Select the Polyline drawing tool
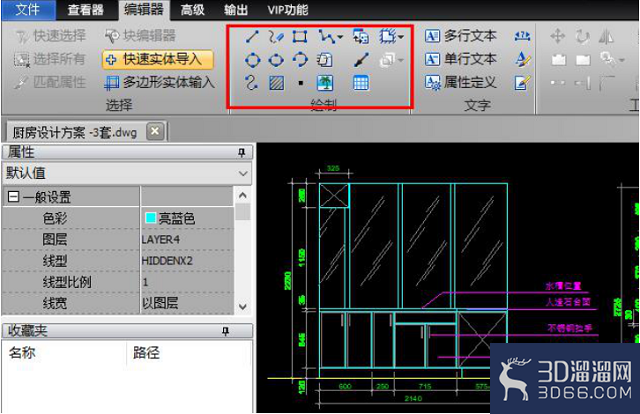The height and width of the screenshot is (414, 640). pos(327,37)
